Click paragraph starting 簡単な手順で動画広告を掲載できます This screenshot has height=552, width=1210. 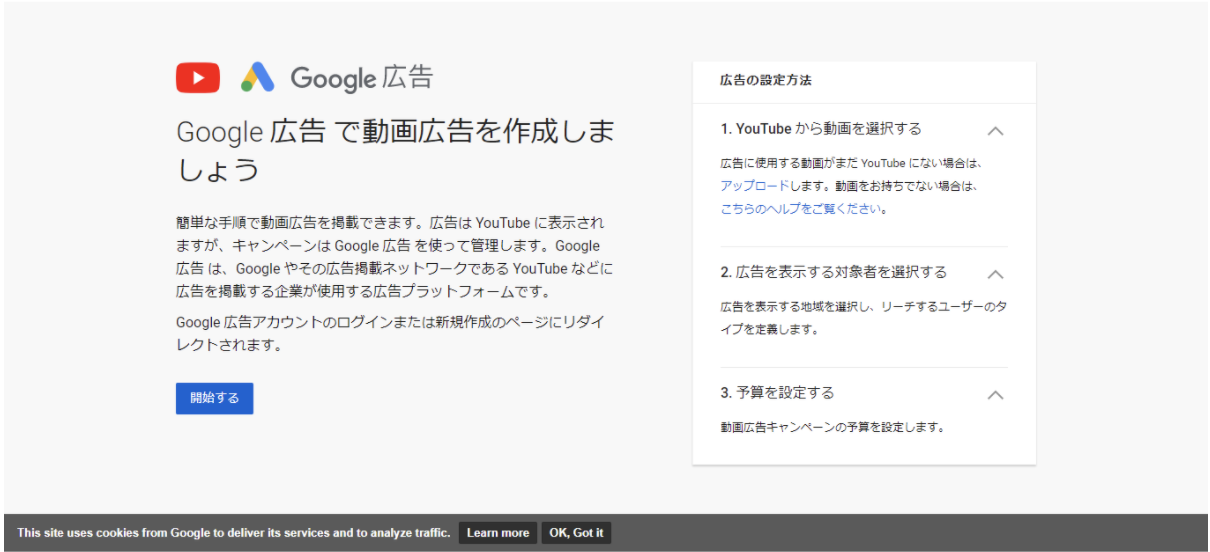coord(395,257)
